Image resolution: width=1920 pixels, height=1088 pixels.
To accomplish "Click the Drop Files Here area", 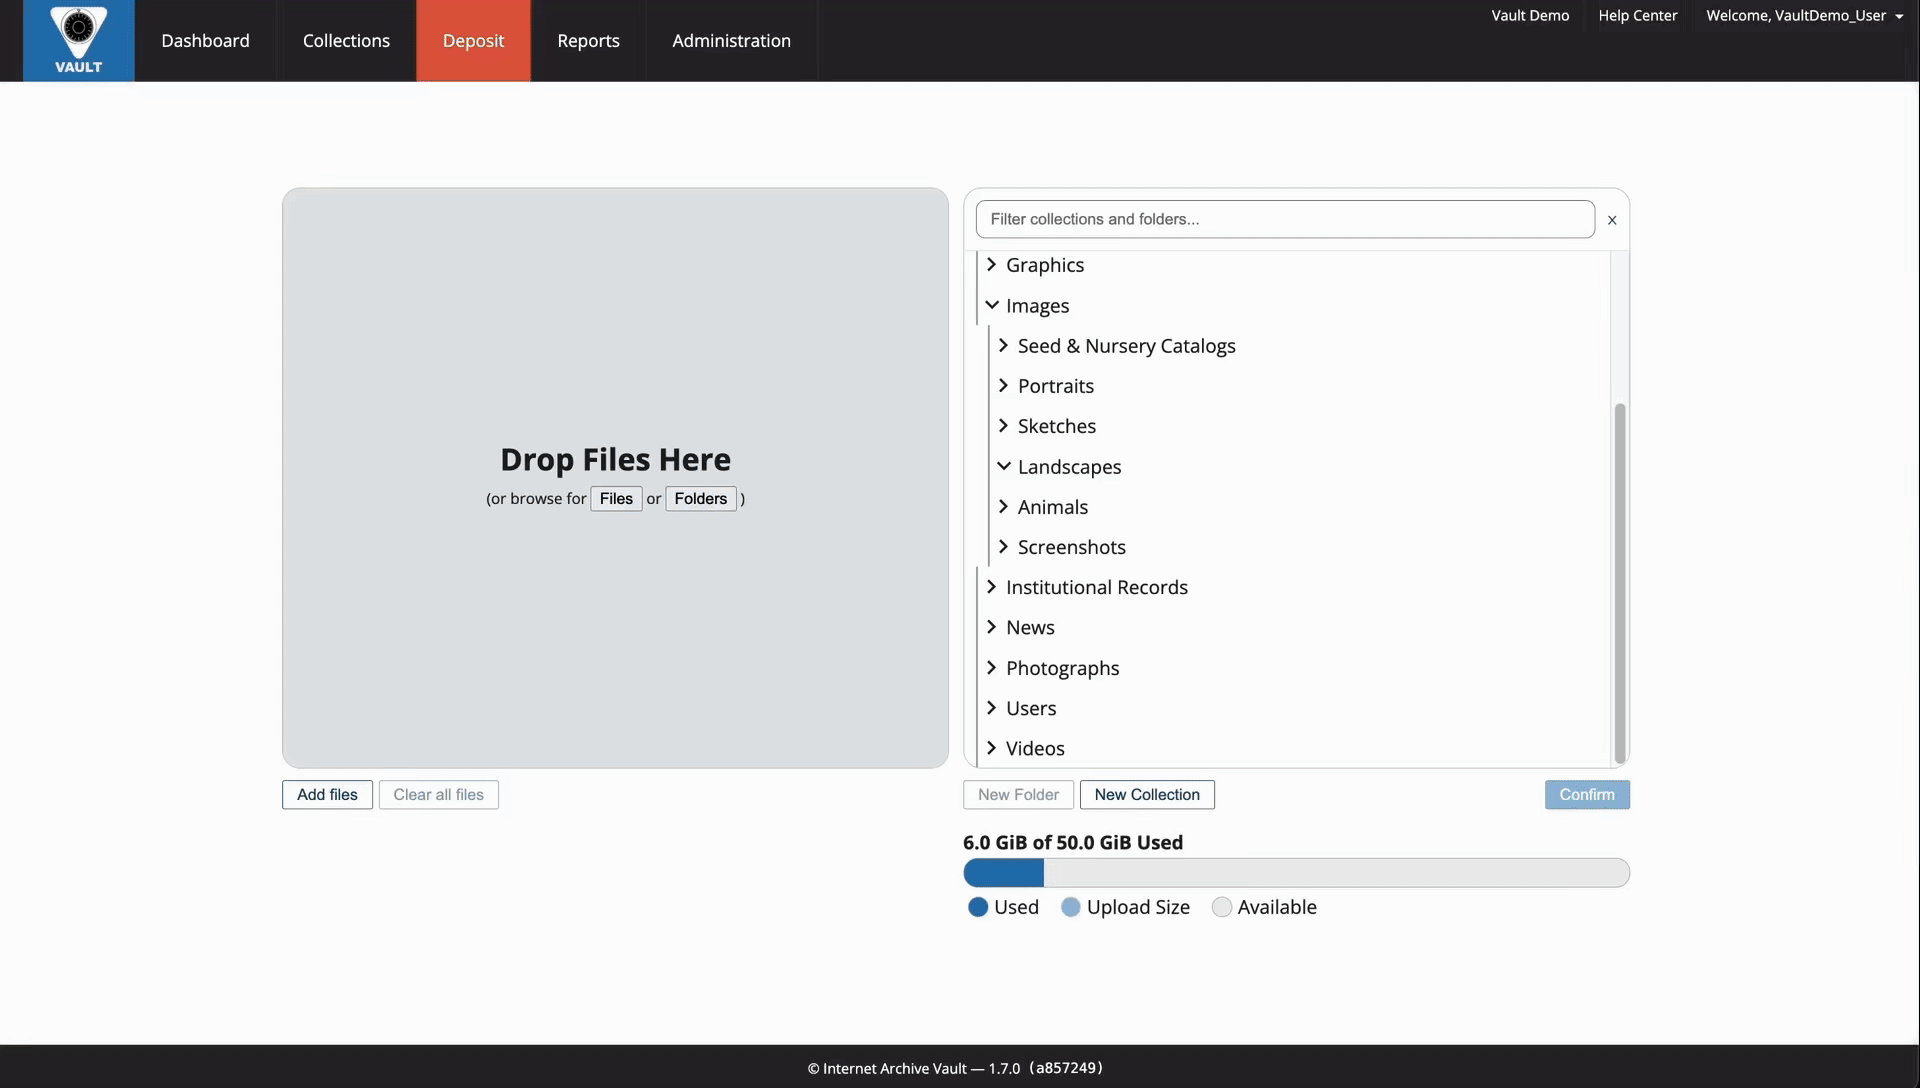I will pos(615,478).
